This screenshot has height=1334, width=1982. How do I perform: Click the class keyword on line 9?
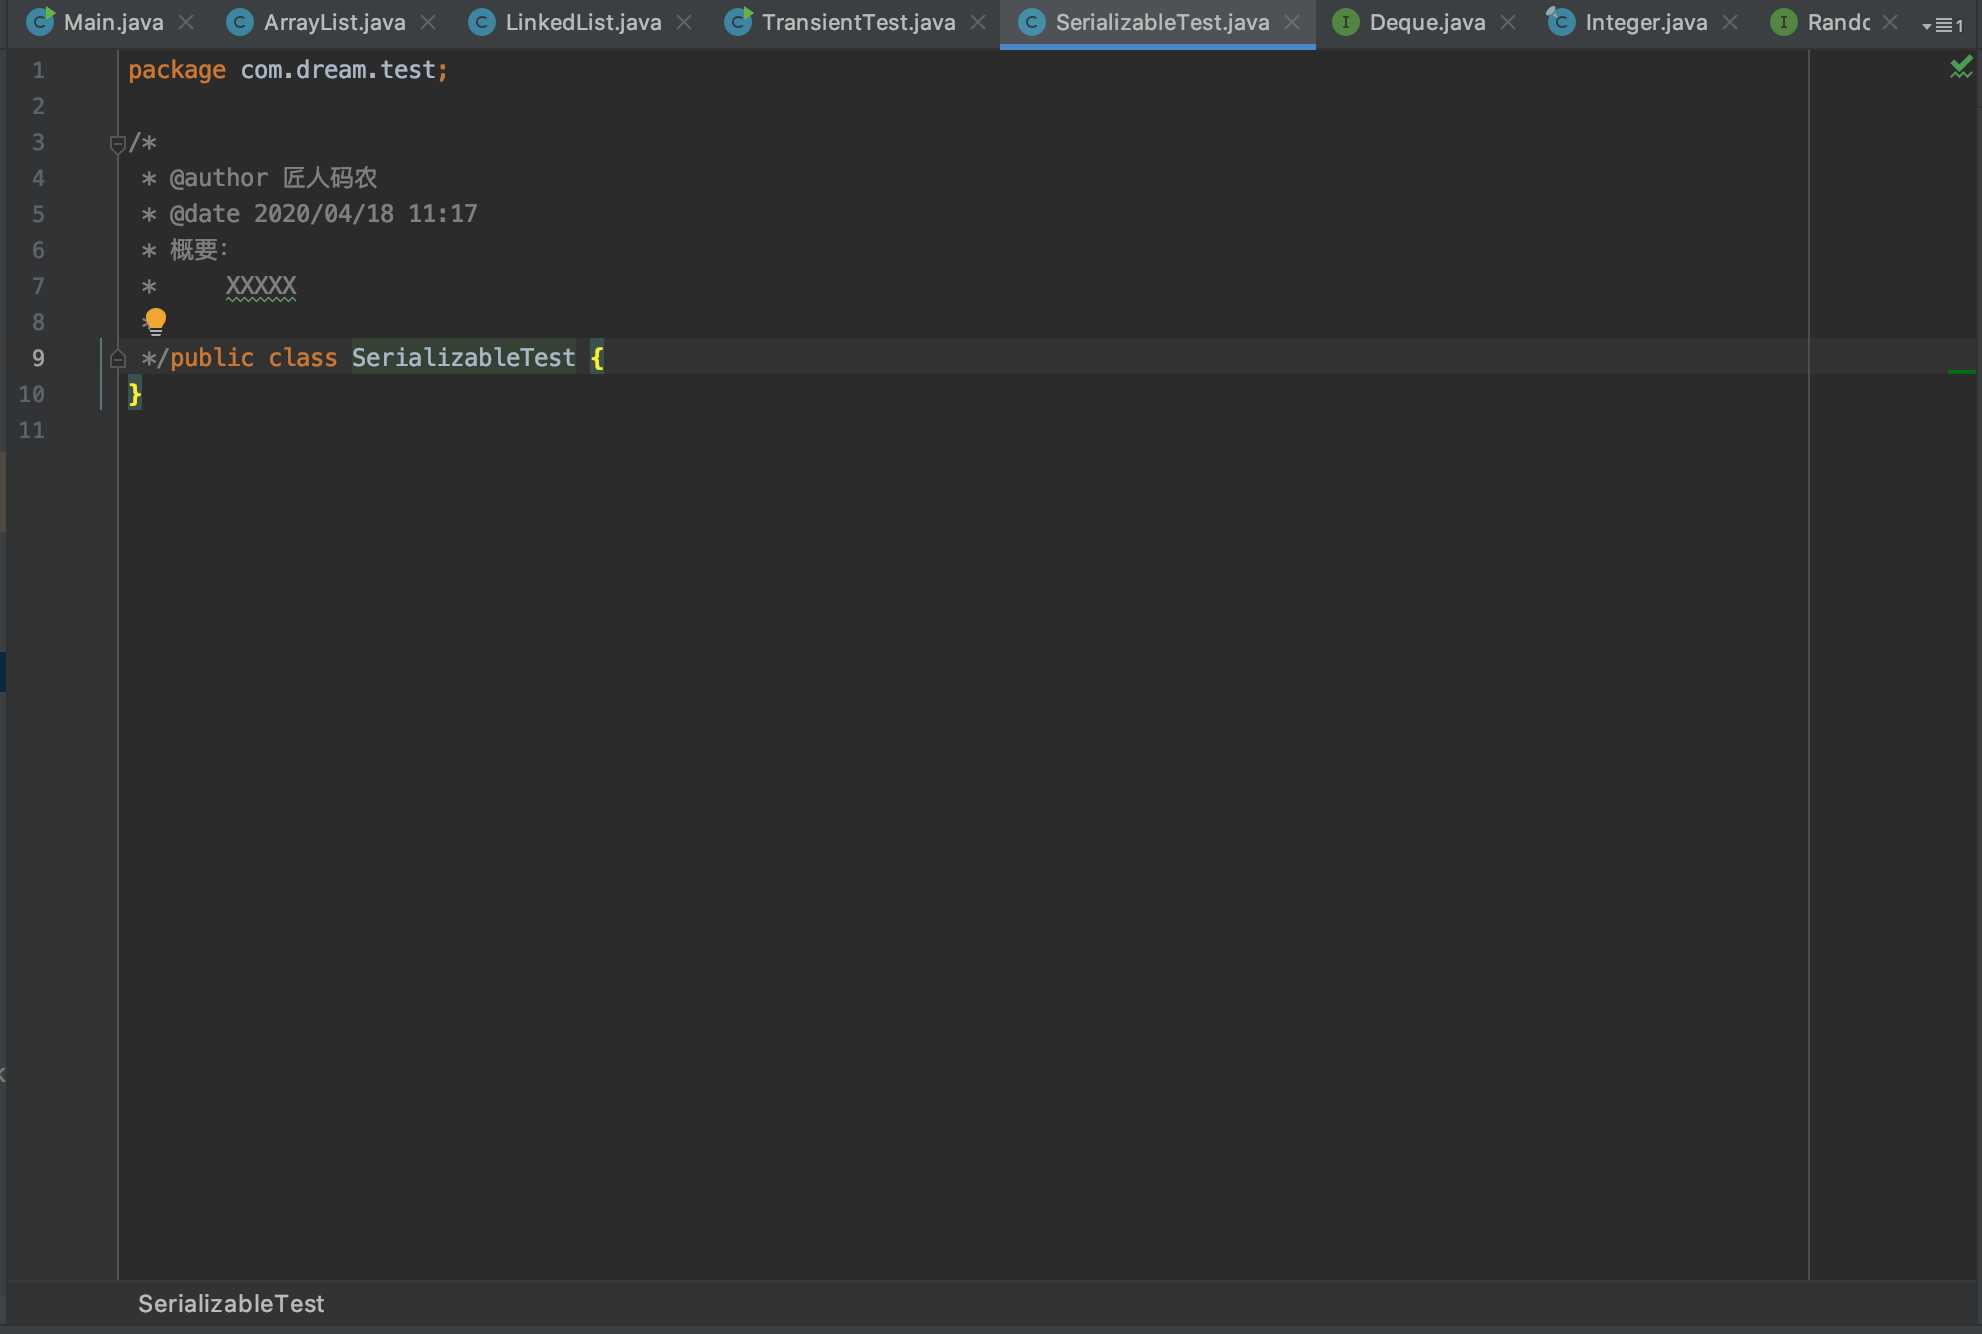click(x=303, y=358)
